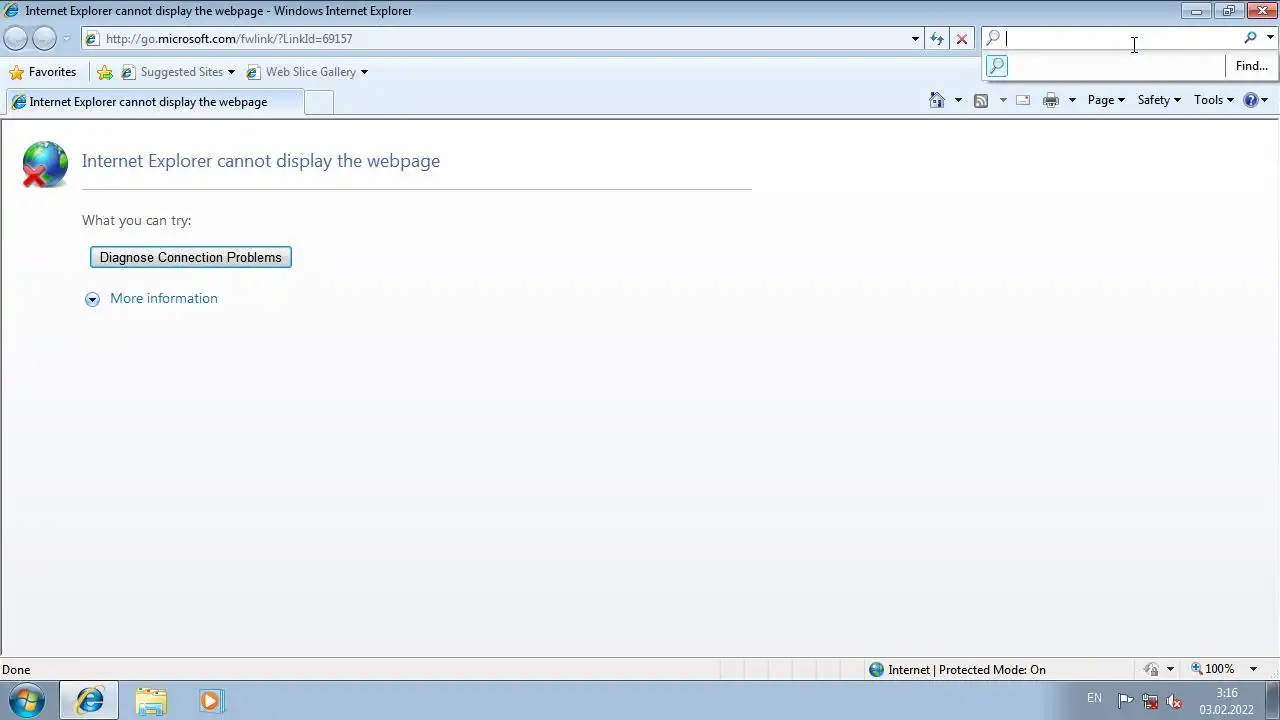
Task: Expand the More information arrow icon
Action: (92, 299)
